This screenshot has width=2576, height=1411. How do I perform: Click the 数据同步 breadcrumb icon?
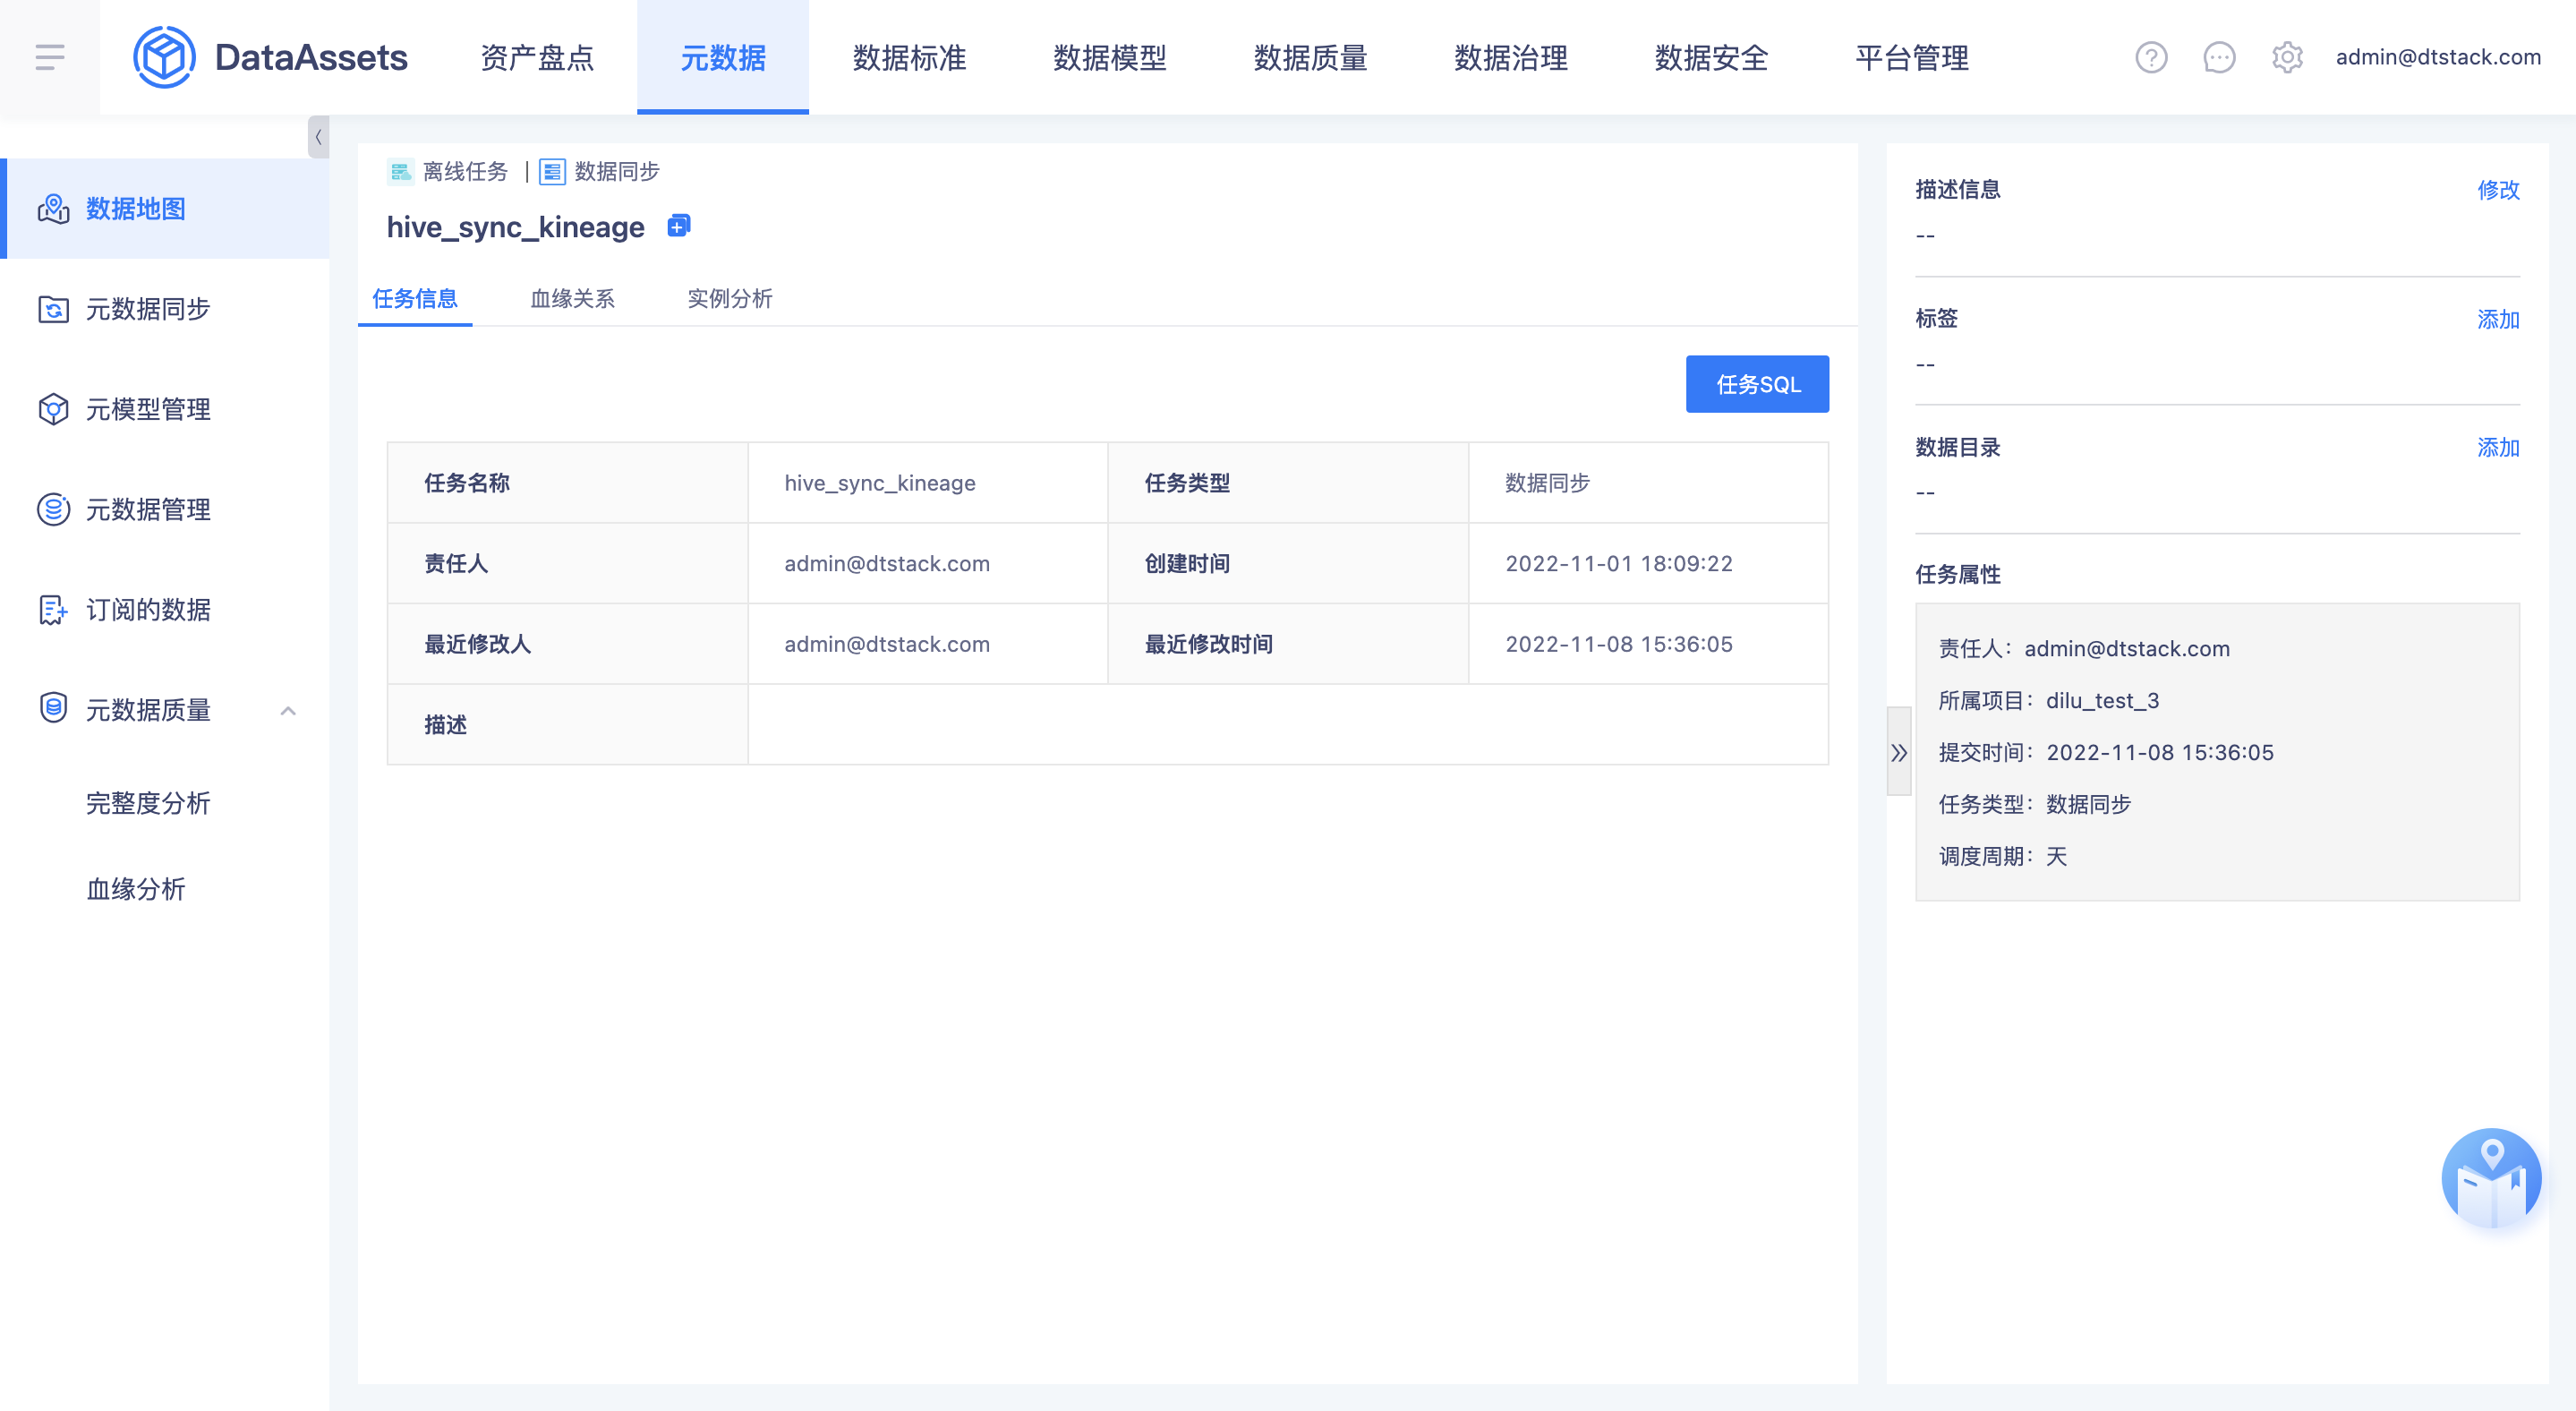552,172
